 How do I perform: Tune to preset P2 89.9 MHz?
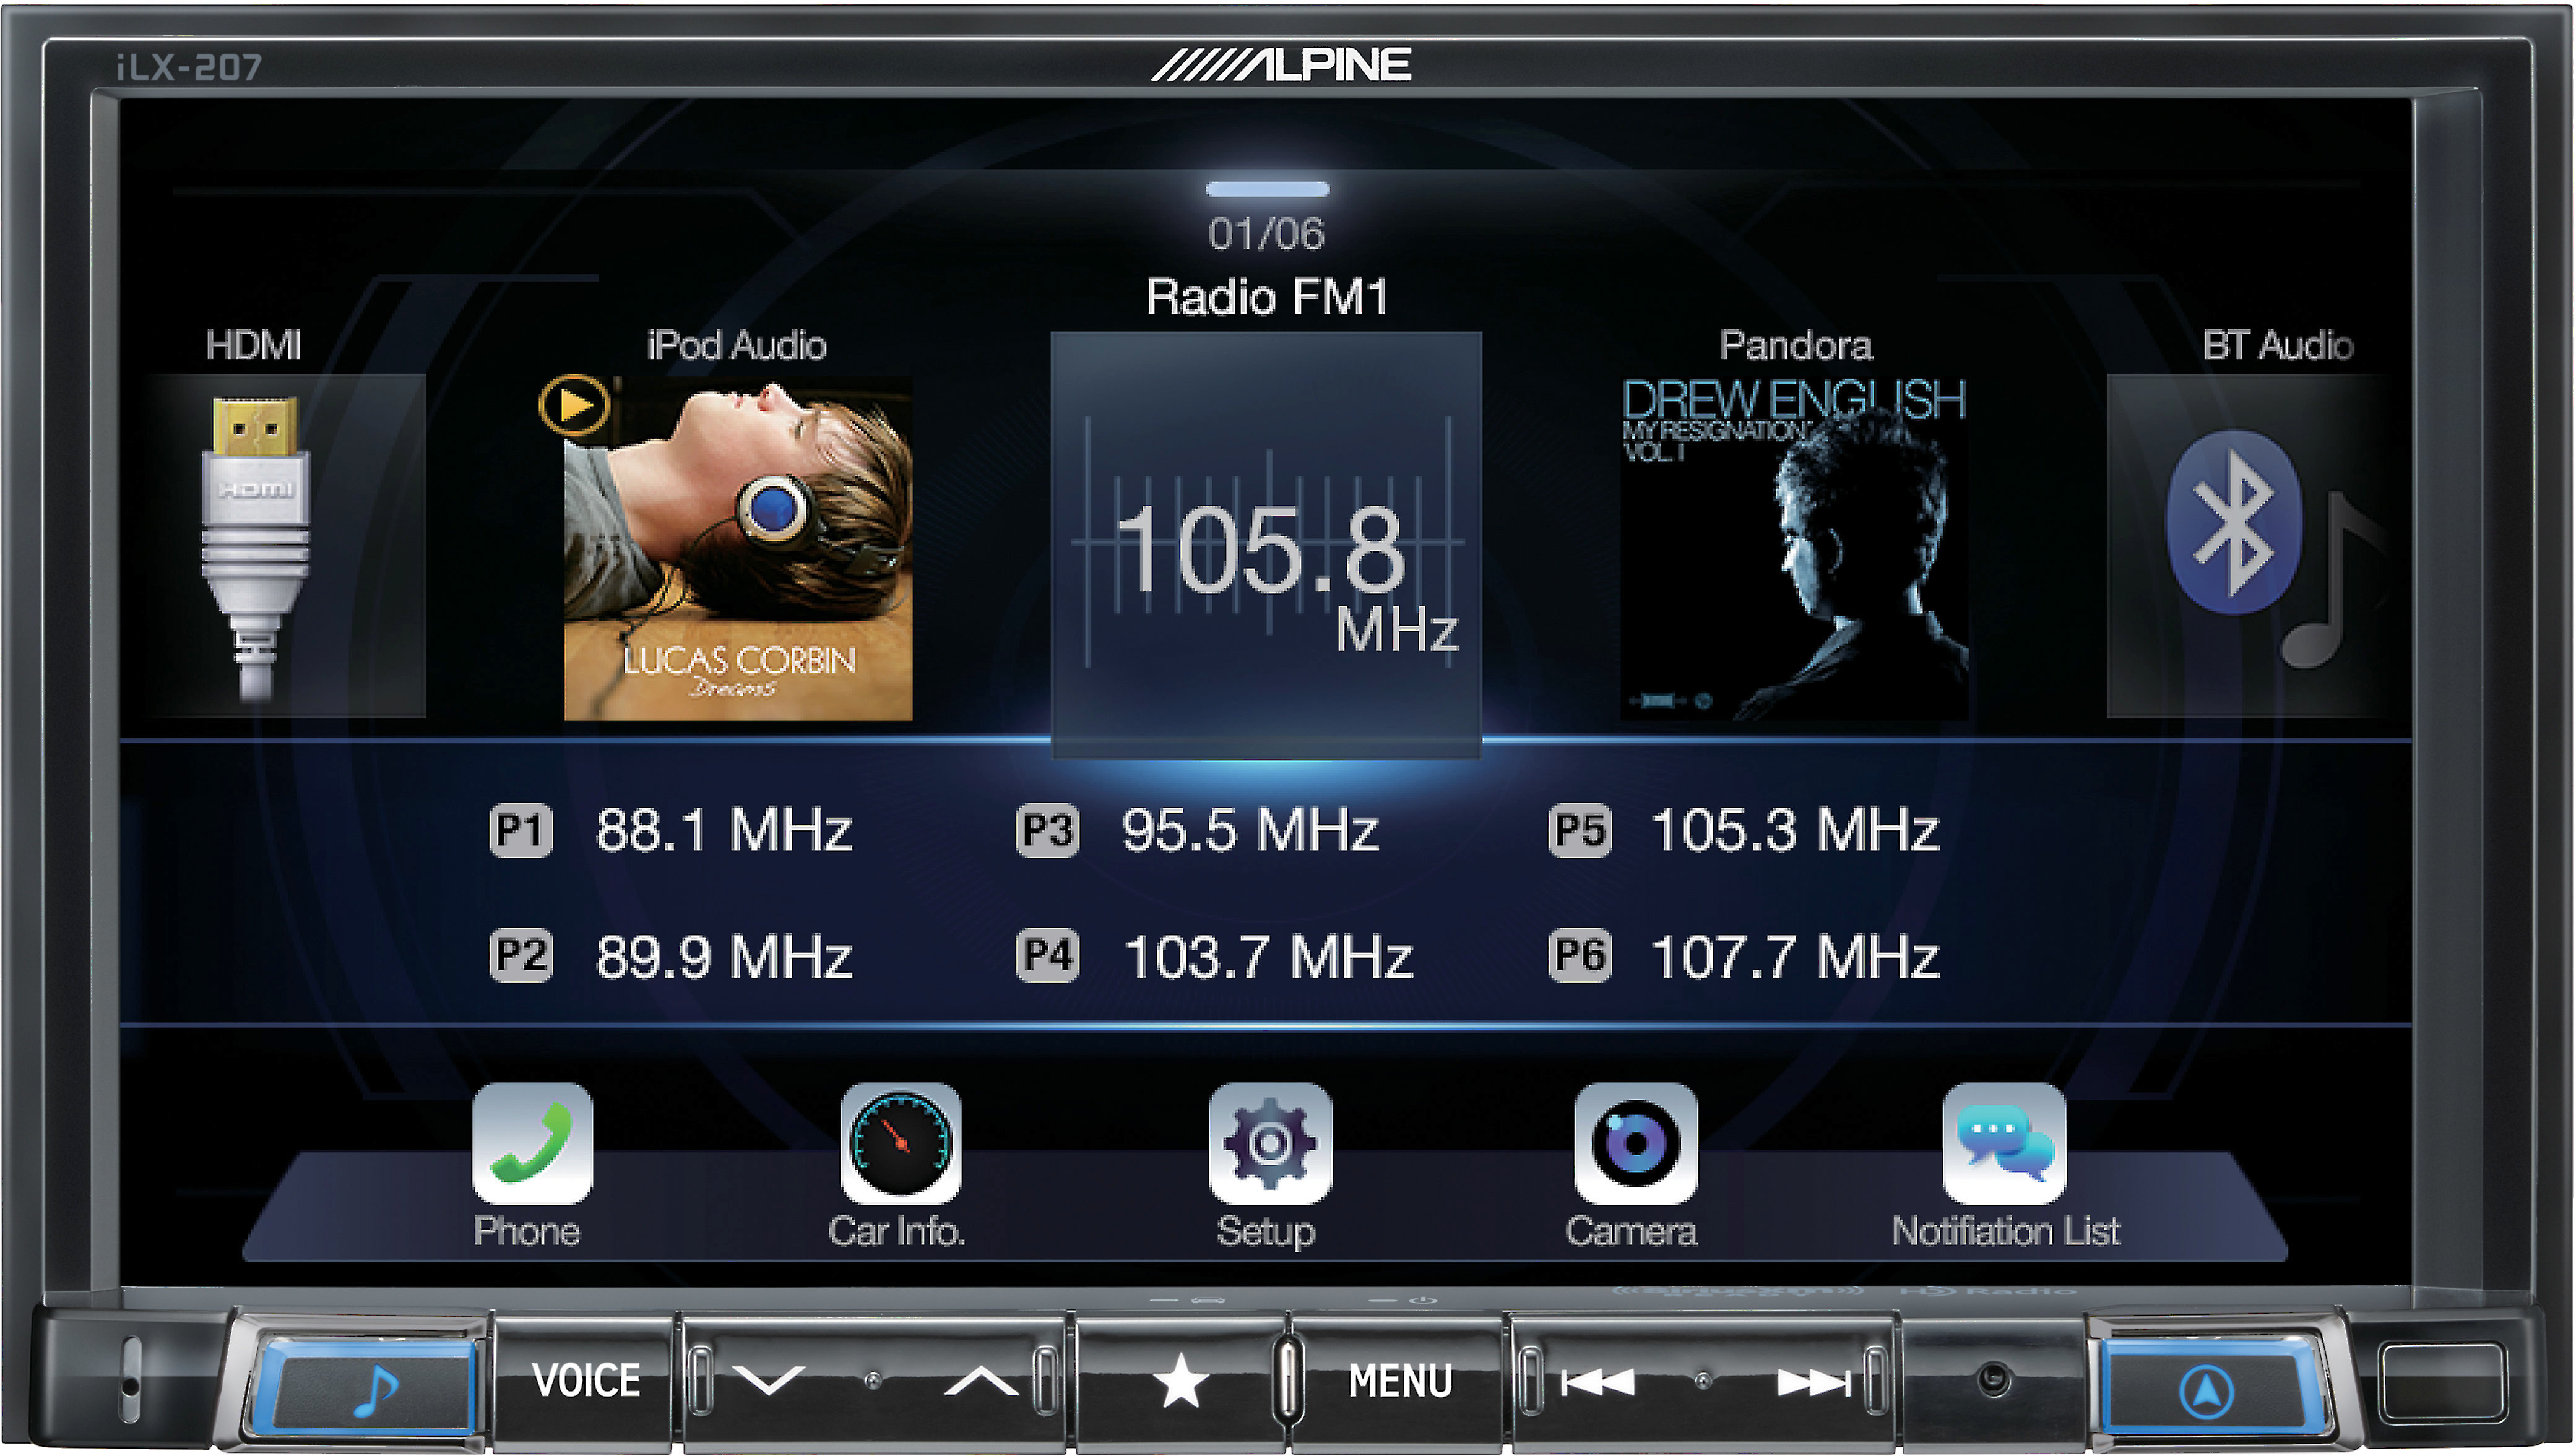[671, 956]
